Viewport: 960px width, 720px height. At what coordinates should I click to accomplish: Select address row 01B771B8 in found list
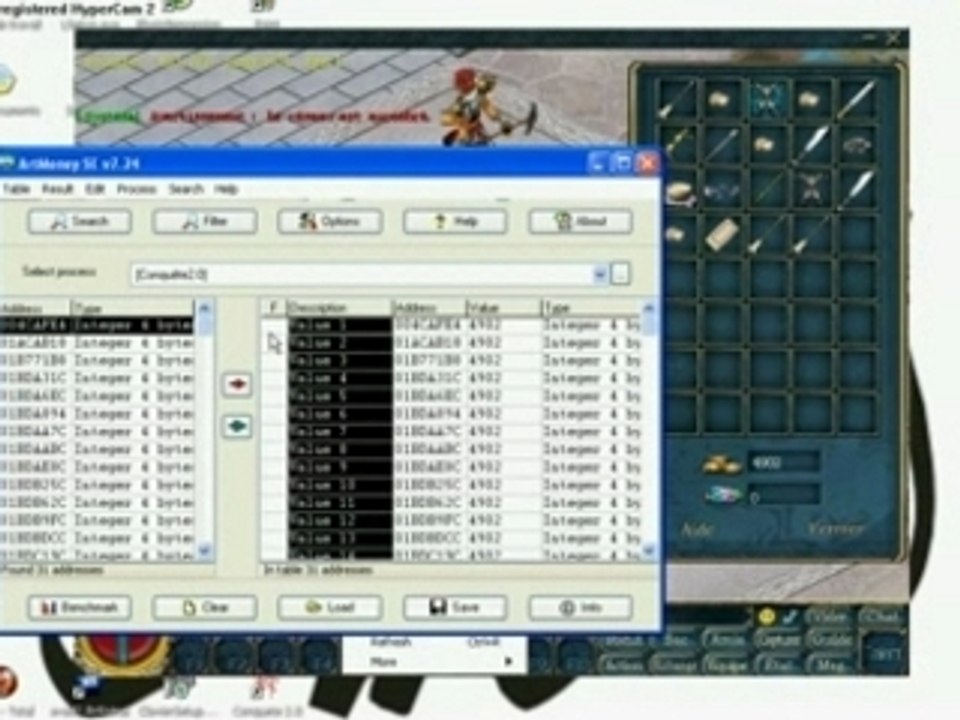(x=97, y=361)
